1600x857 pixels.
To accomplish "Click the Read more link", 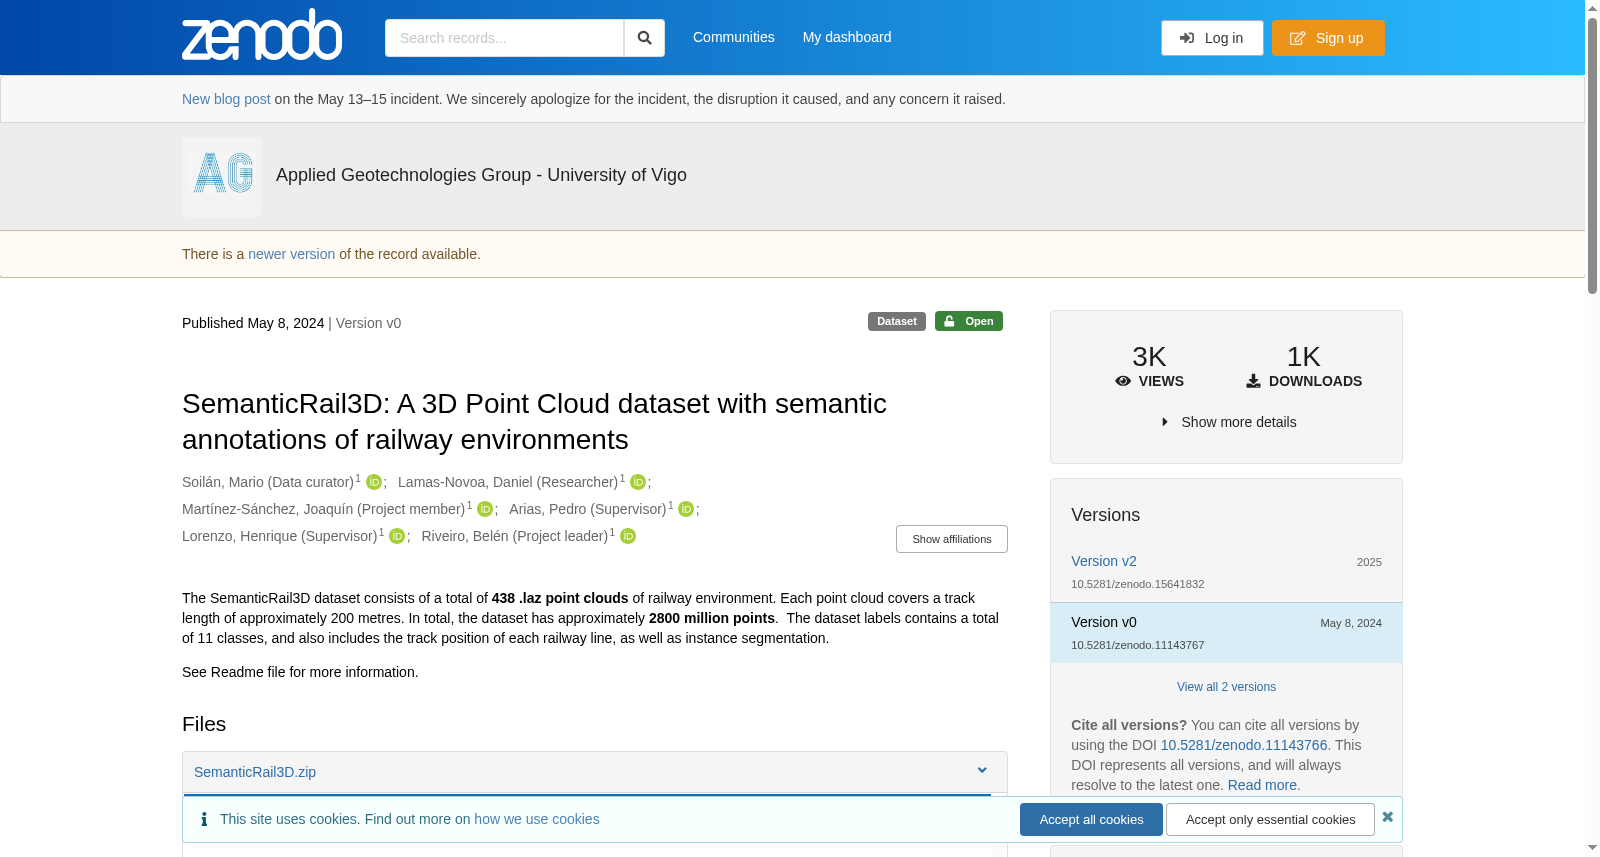I will pyautogui.click(x=1262, y=785).
